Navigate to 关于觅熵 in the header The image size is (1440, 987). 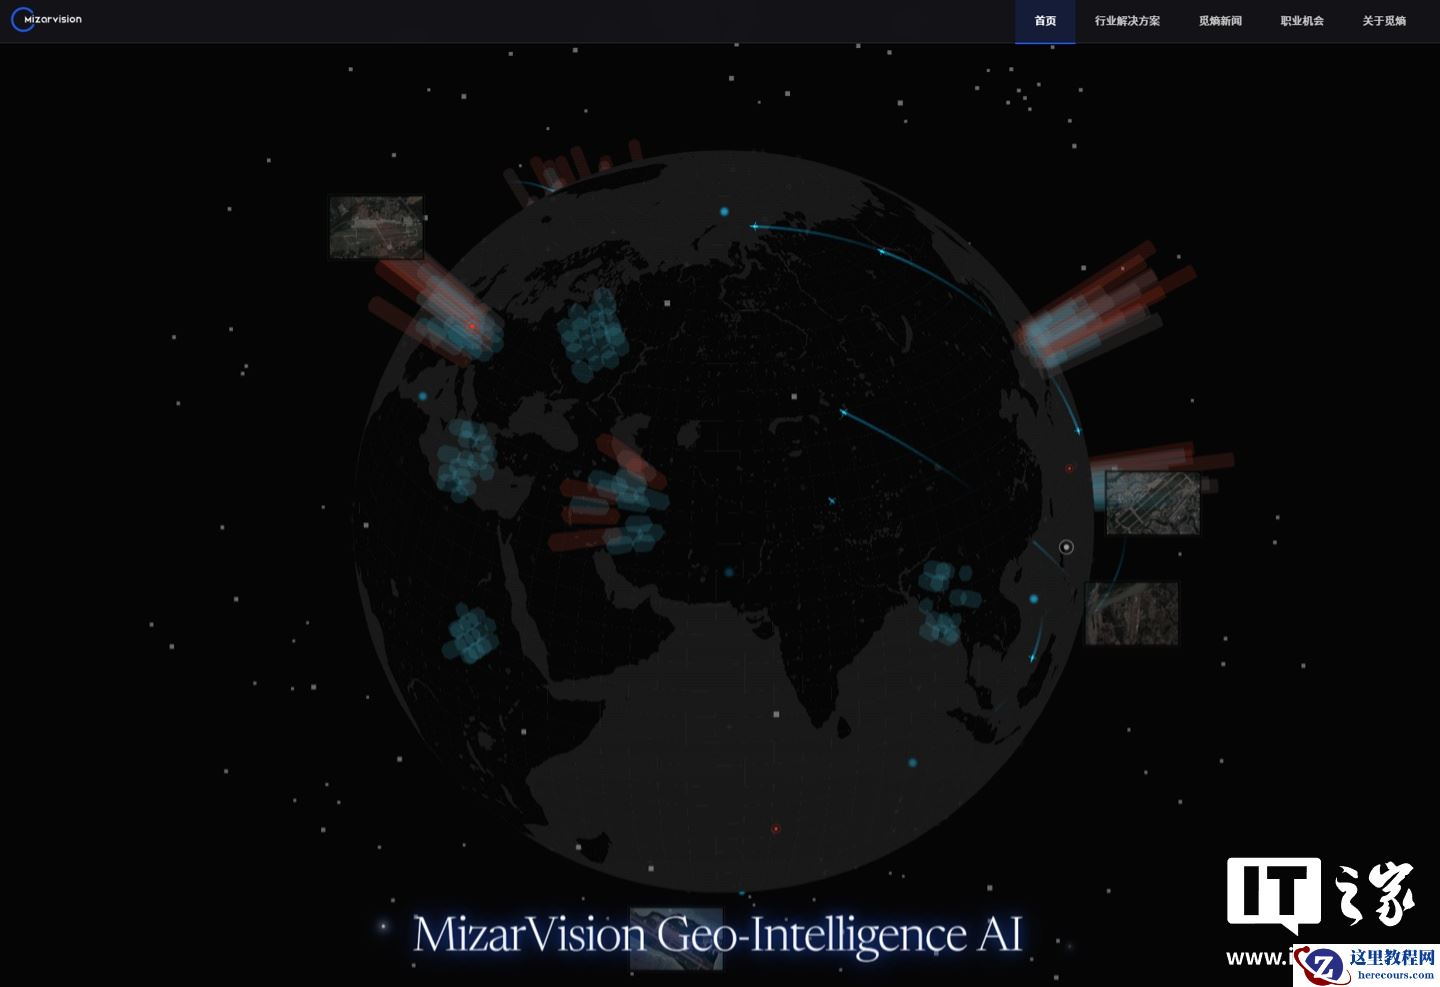(x=1384, y=21)
